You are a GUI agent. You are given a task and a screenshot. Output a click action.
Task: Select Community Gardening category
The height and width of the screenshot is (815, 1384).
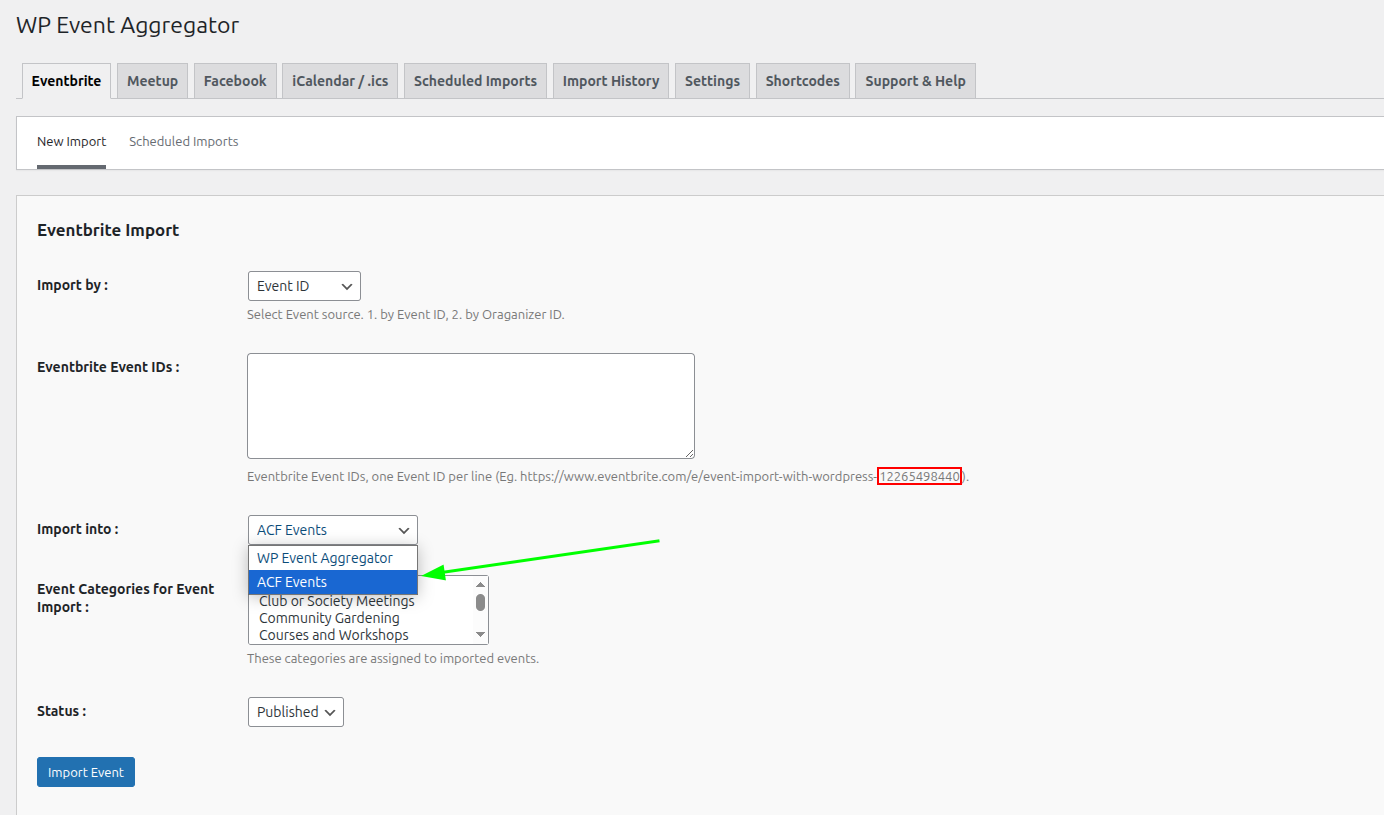(x=329, y=618)
